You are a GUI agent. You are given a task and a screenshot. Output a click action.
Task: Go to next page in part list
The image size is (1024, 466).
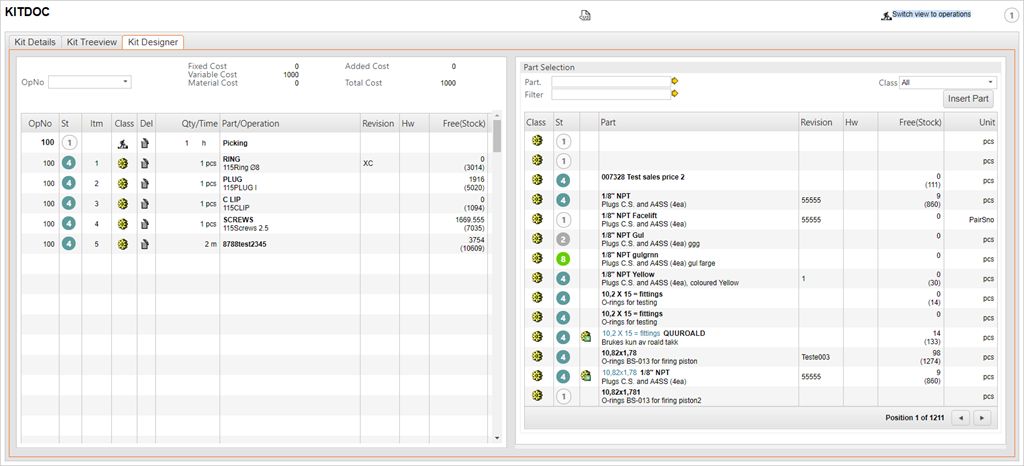982,417
